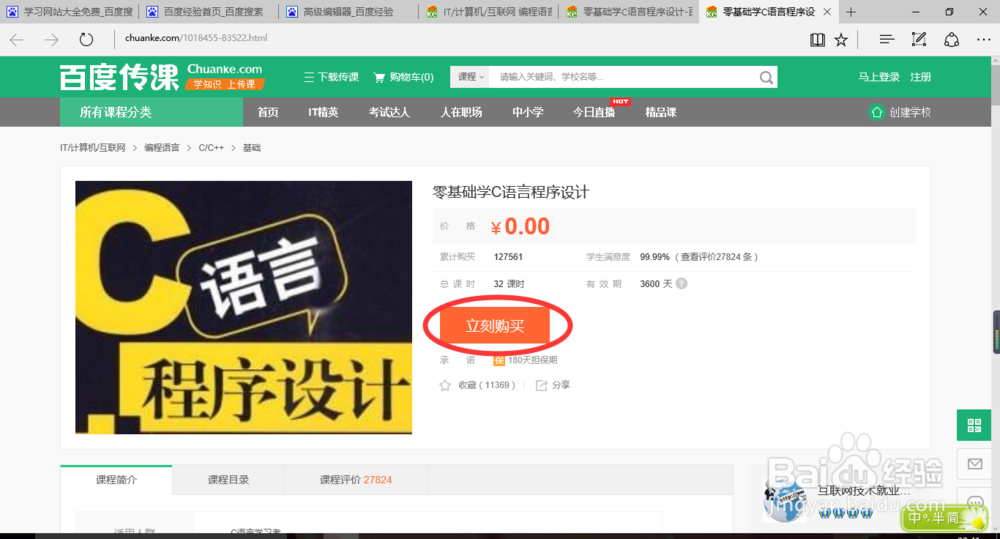This screenshot has width=1000, height=539.
Task: Open 中小学 navigation item
Action: pos(527,112)
